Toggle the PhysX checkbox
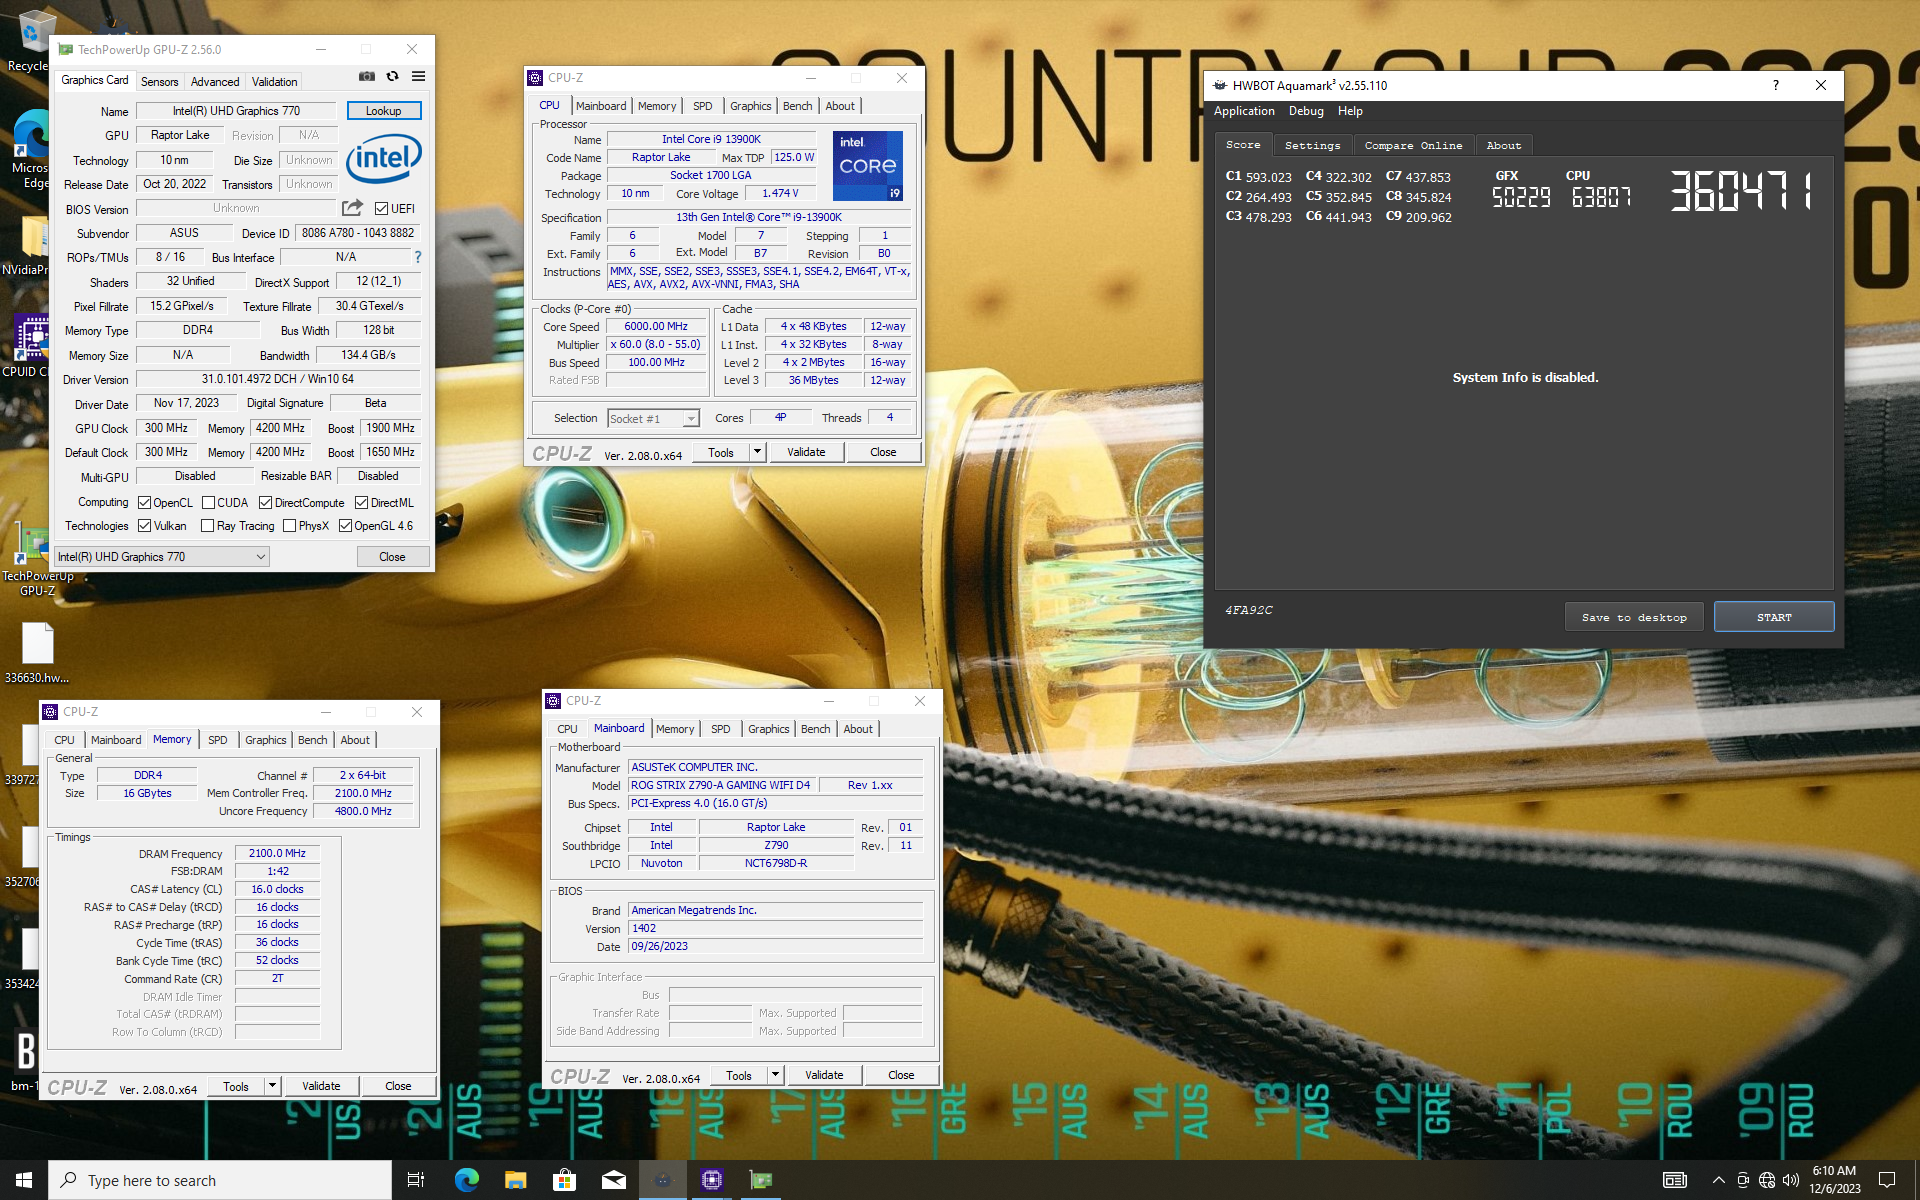This screenshot has height=1200, width=1920. 289,526
